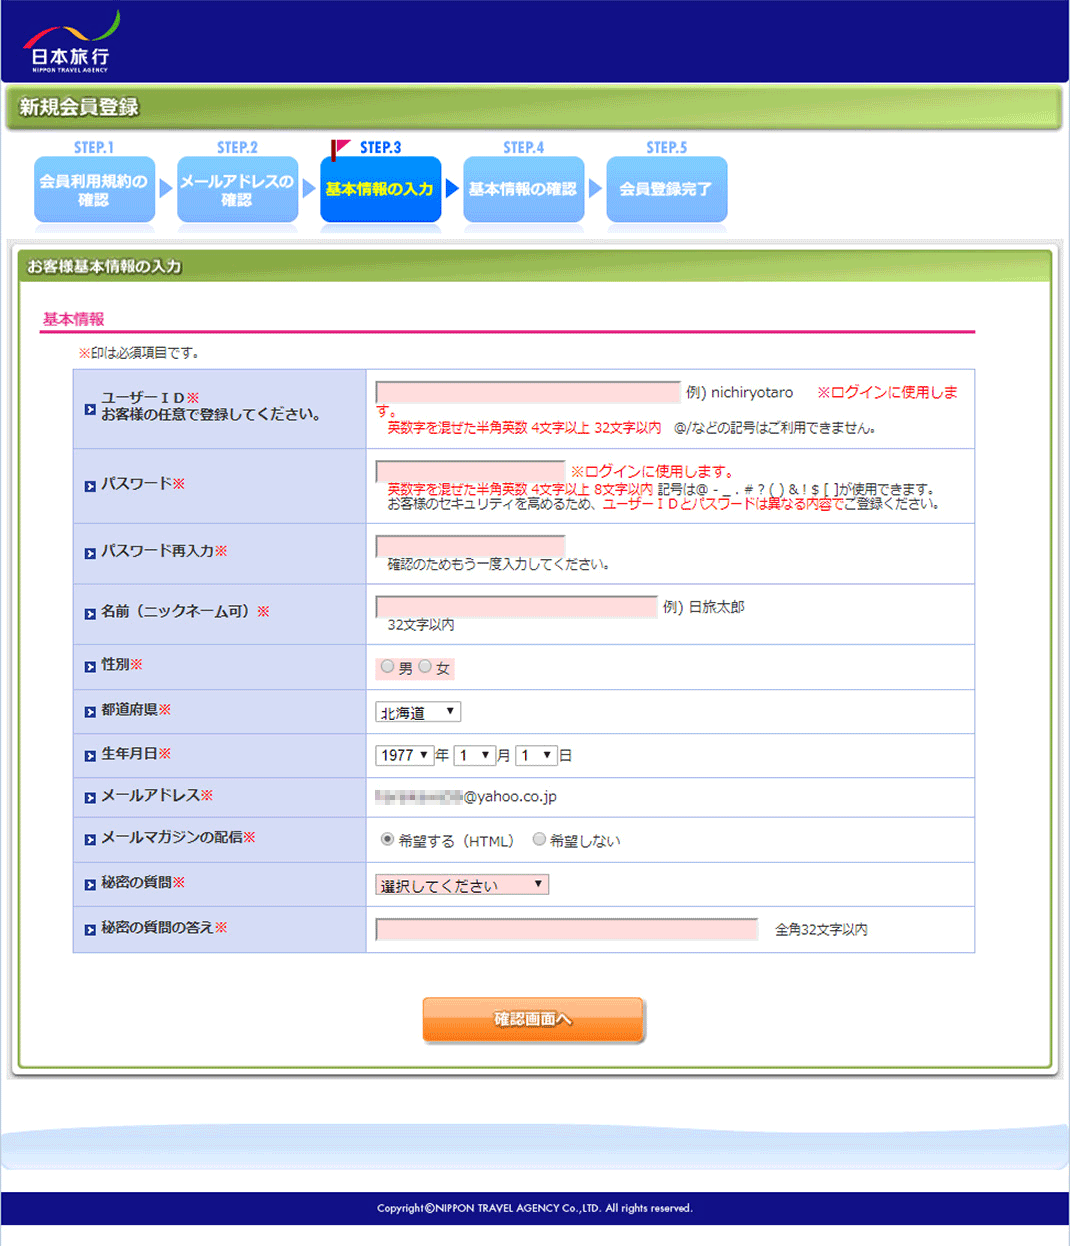1070x1246 pixels.
Task: Click the STEP.4 基本情報の確認 tab
Action: [523, 190]
